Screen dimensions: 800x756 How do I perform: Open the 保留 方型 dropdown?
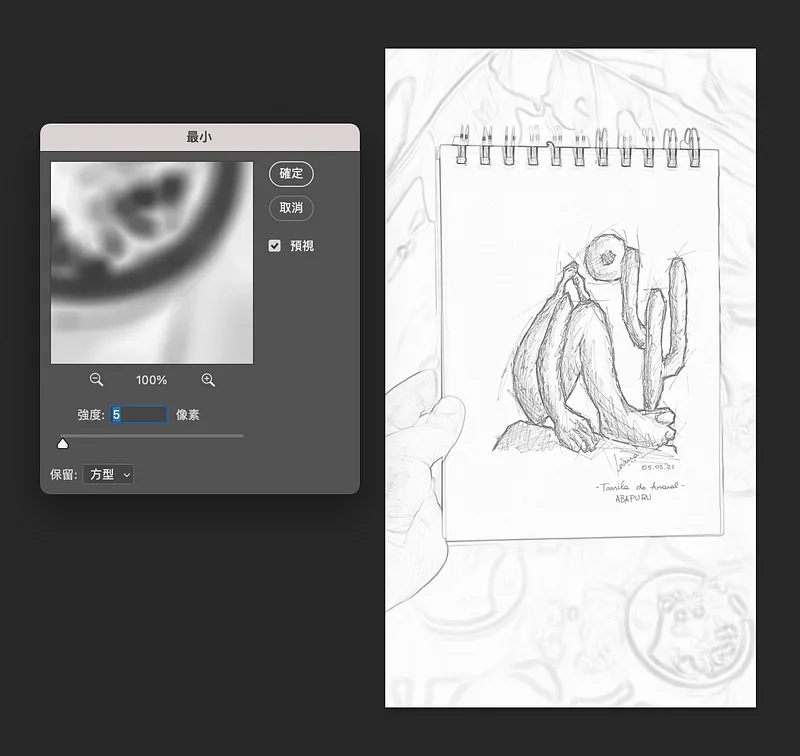tap(109, 474)
